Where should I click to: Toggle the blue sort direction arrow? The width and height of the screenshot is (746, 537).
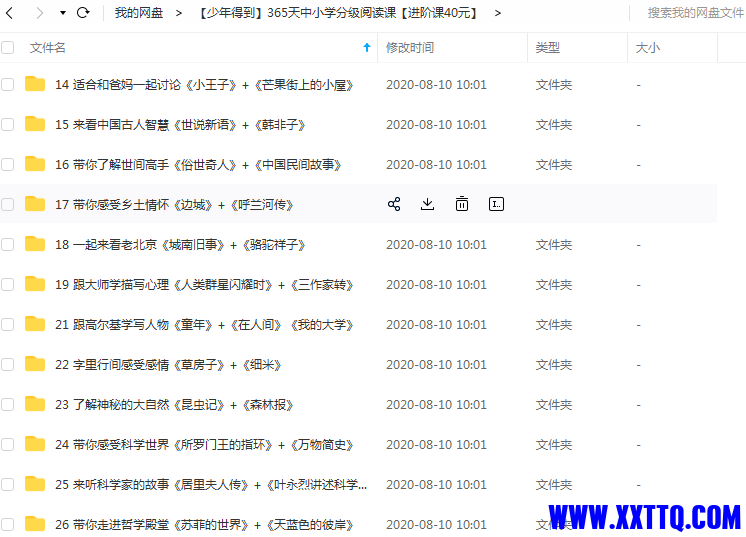[x=367, y=48]
